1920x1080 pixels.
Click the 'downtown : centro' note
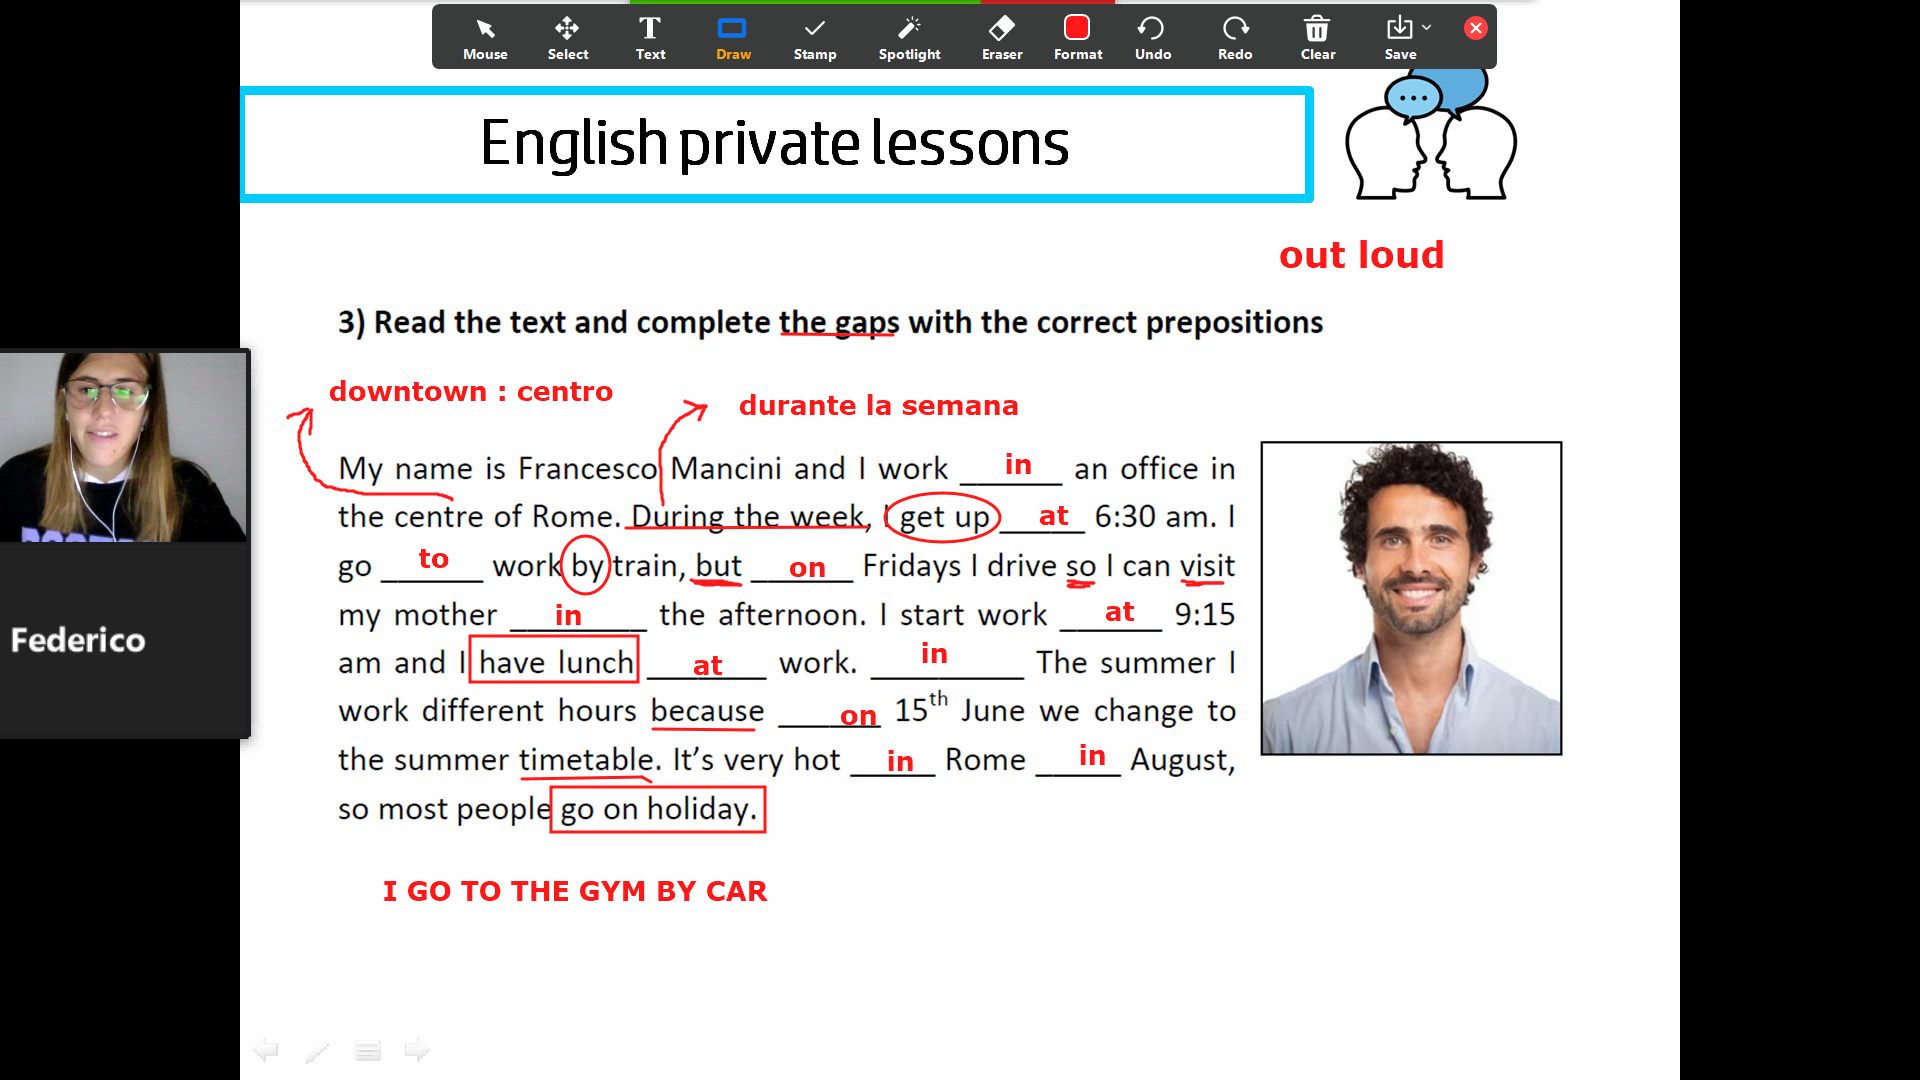pos(471,391)
